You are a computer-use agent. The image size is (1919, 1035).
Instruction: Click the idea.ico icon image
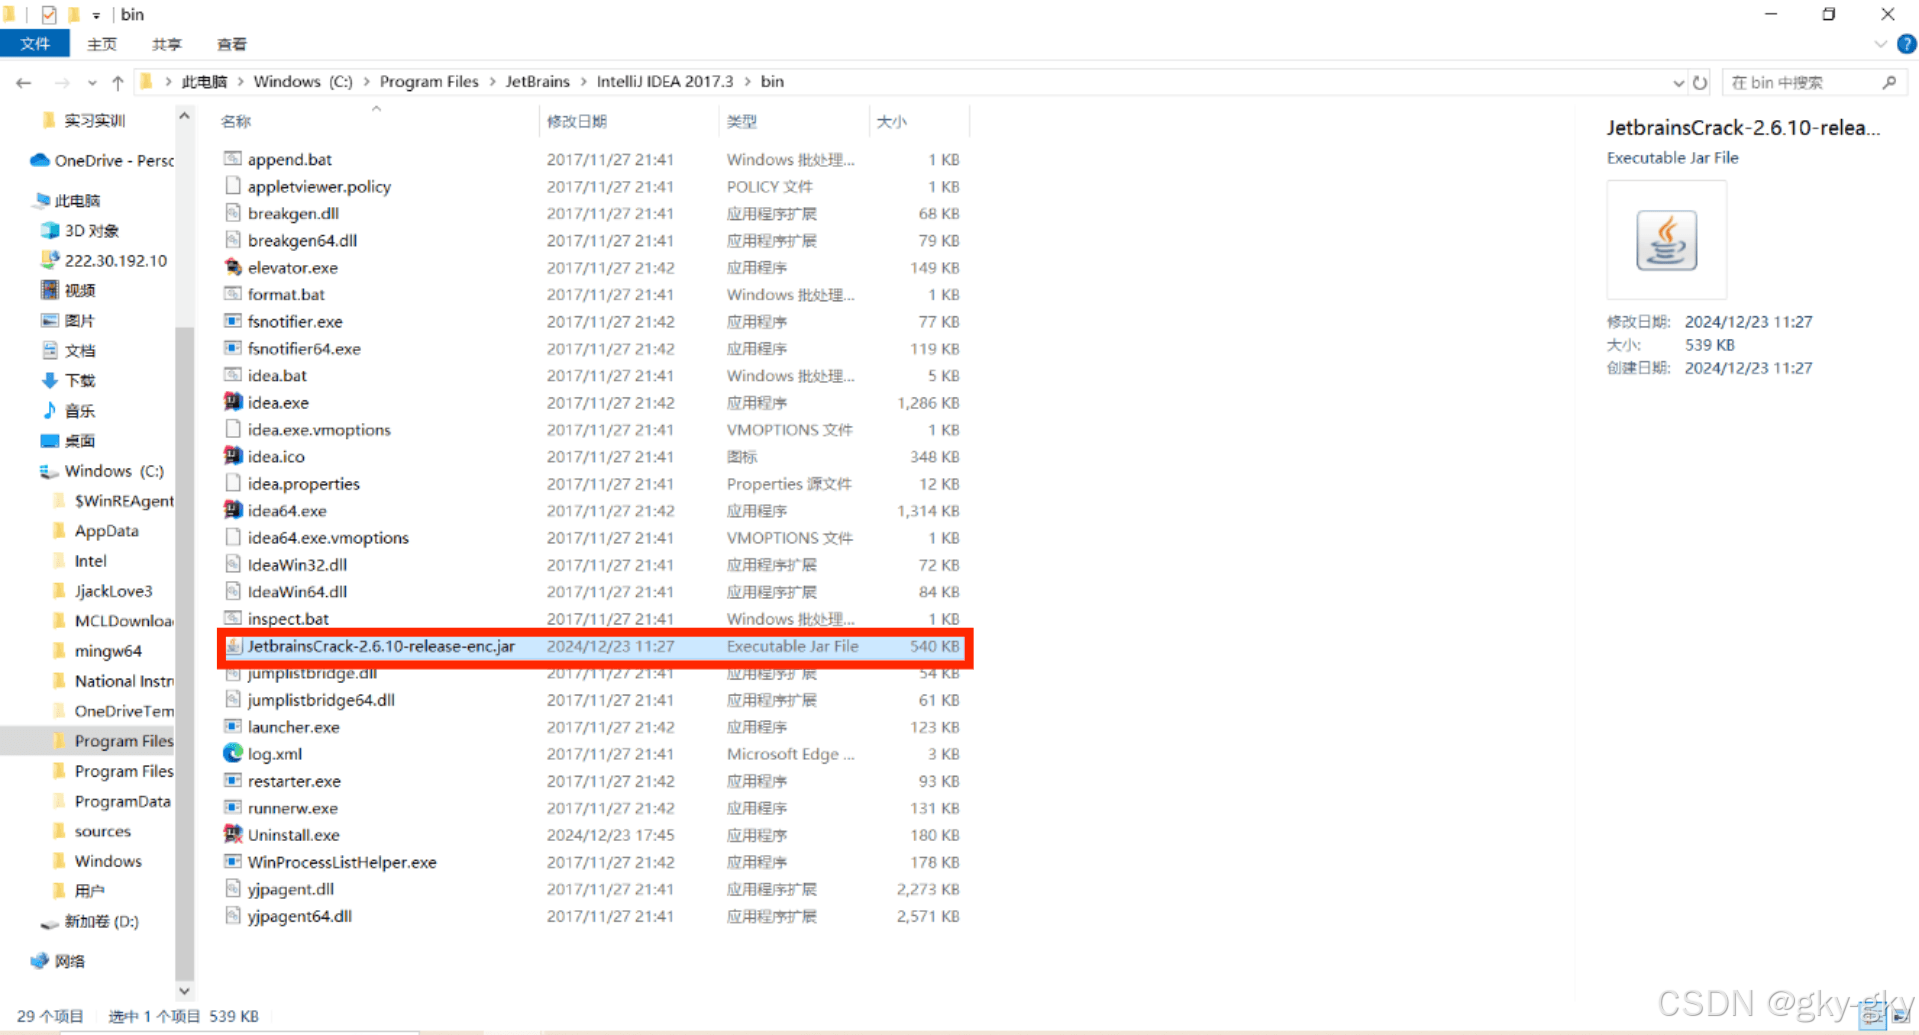click(233, 456)
